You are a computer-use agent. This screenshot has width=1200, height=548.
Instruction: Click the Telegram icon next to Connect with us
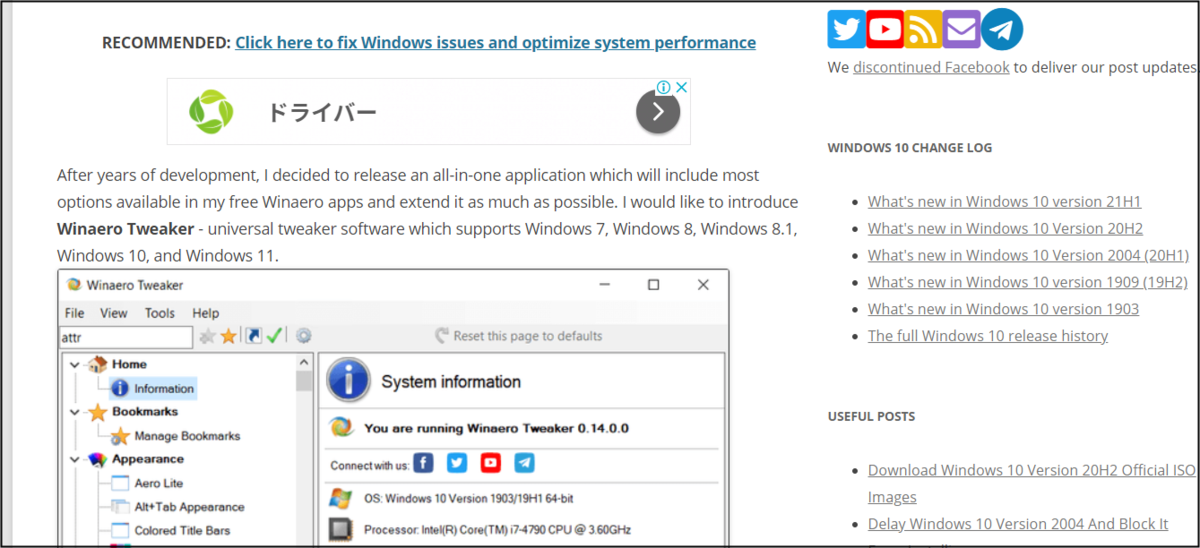tap(524, 463)
